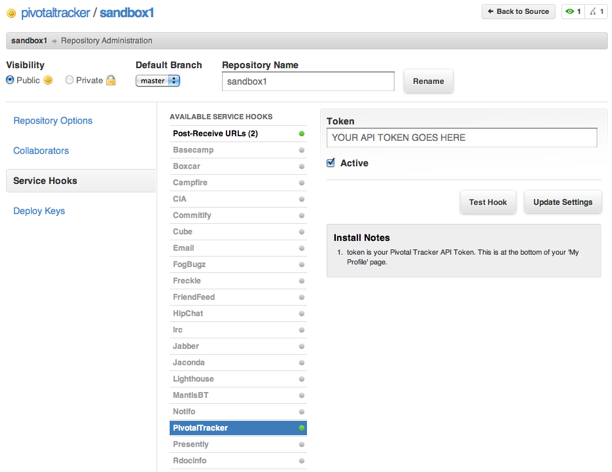
Task: Open the pivotaltracker user link
Action: click(x=55, y=13)
